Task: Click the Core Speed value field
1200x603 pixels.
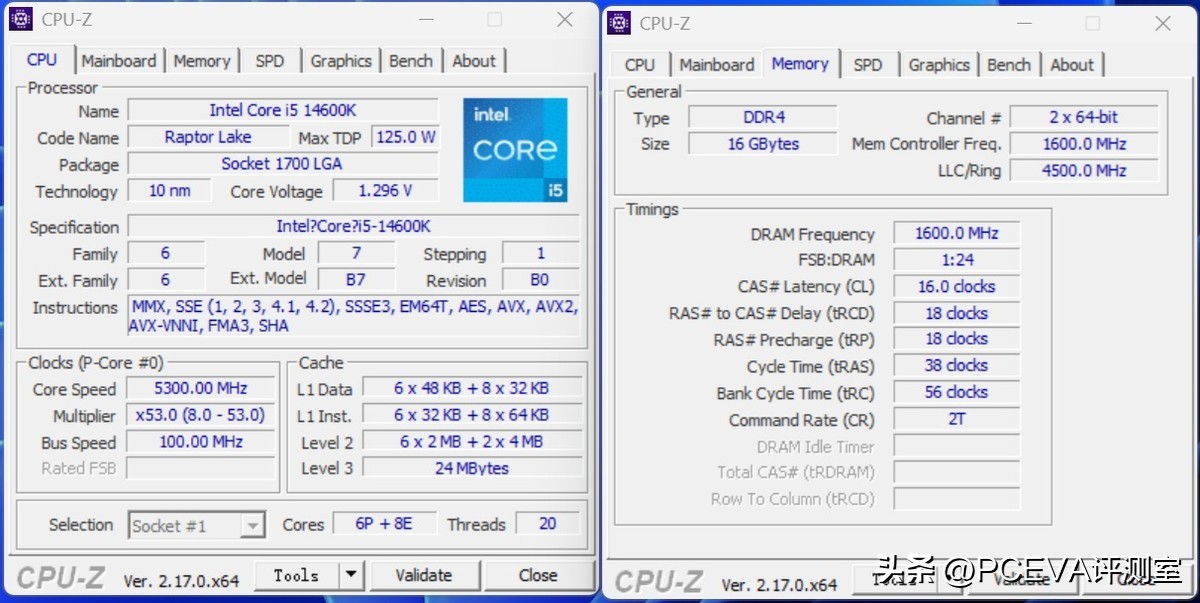Action: pyautogui.click(x=199, y=388)
